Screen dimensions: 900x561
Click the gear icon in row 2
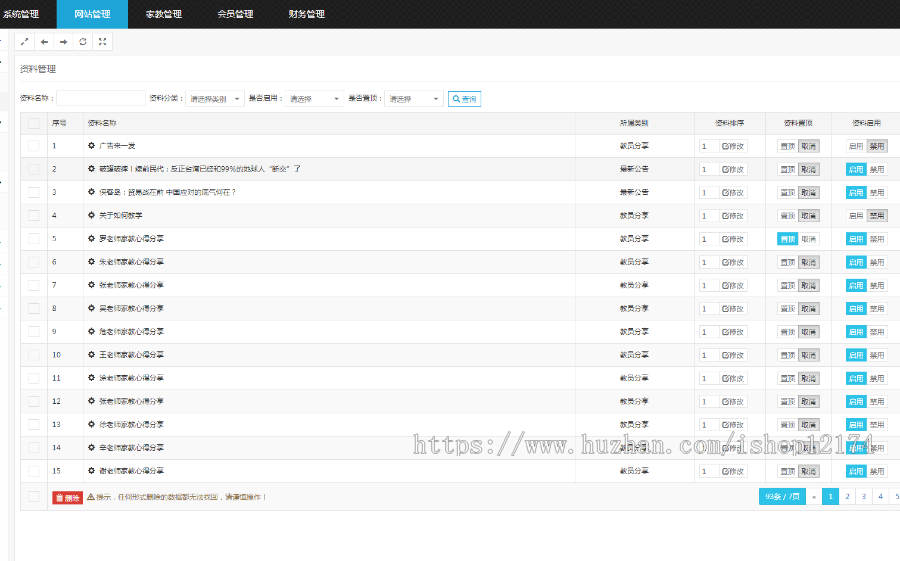(91, 169)
